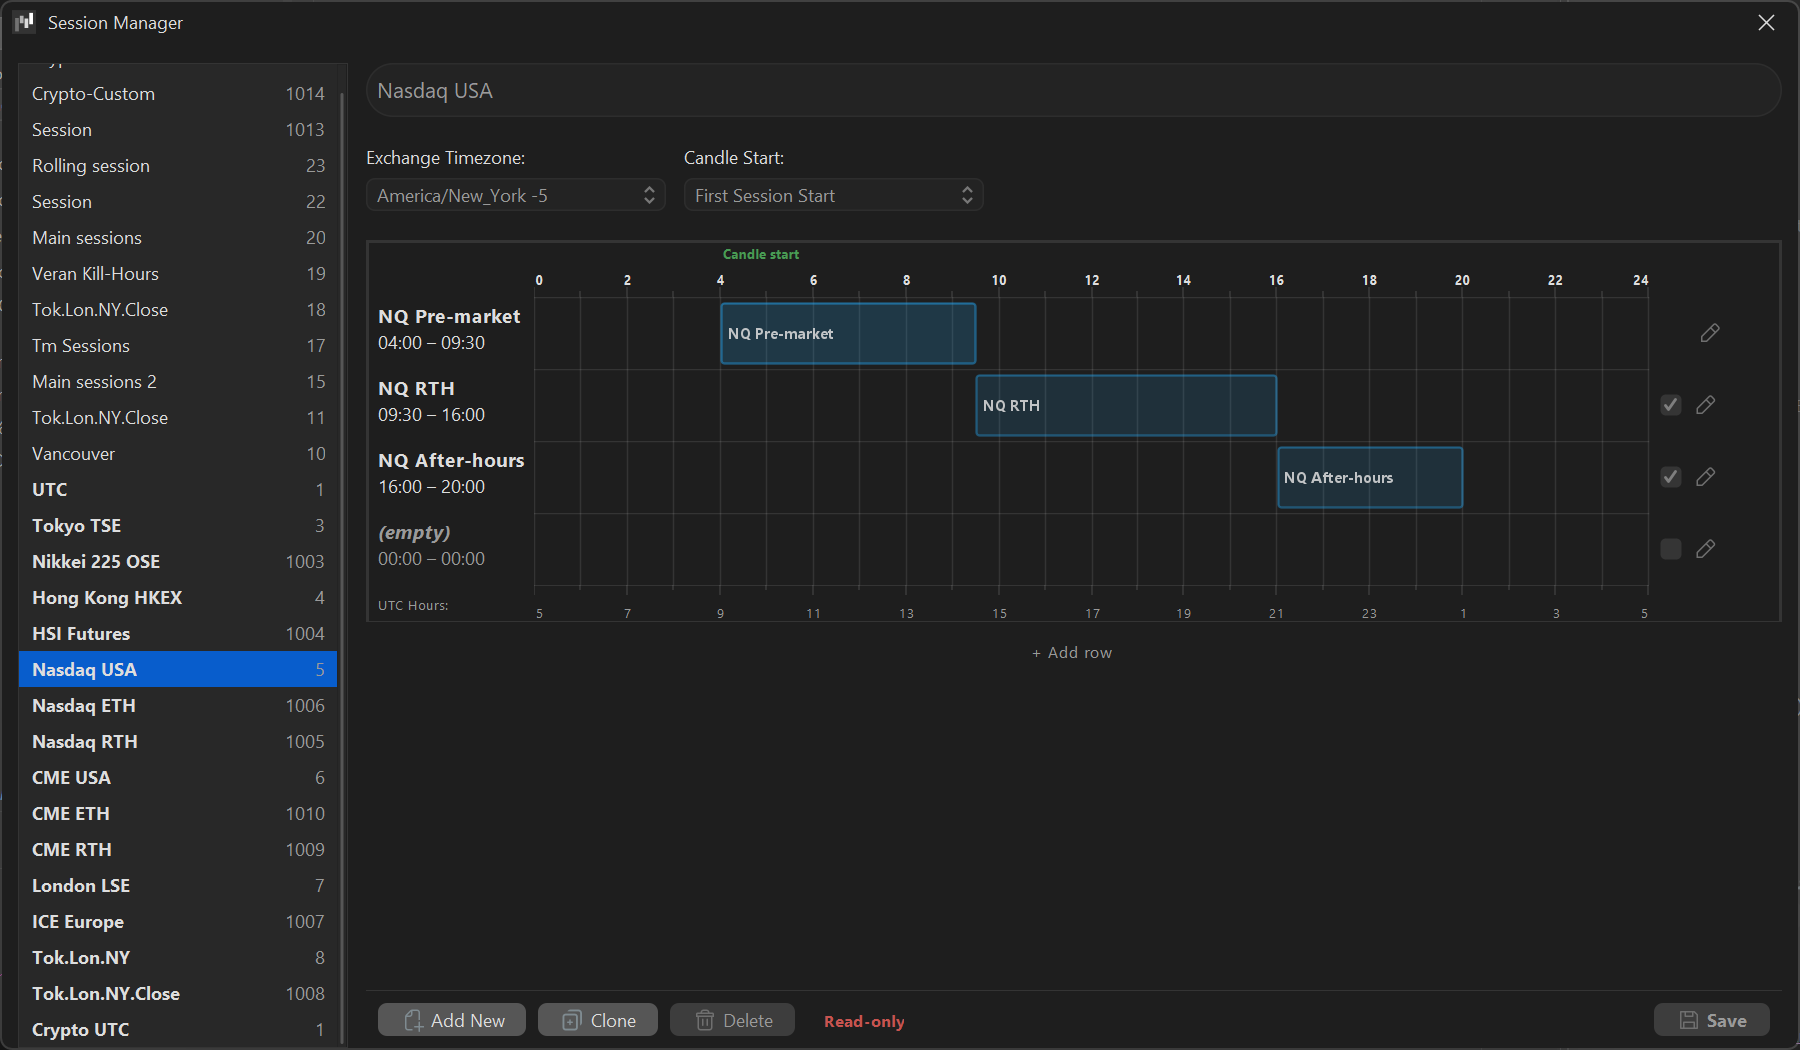The width and height of the screenshot is (1800, 1050).
Task: Close the Session Manager window
Action: [x=1766, y=22]
